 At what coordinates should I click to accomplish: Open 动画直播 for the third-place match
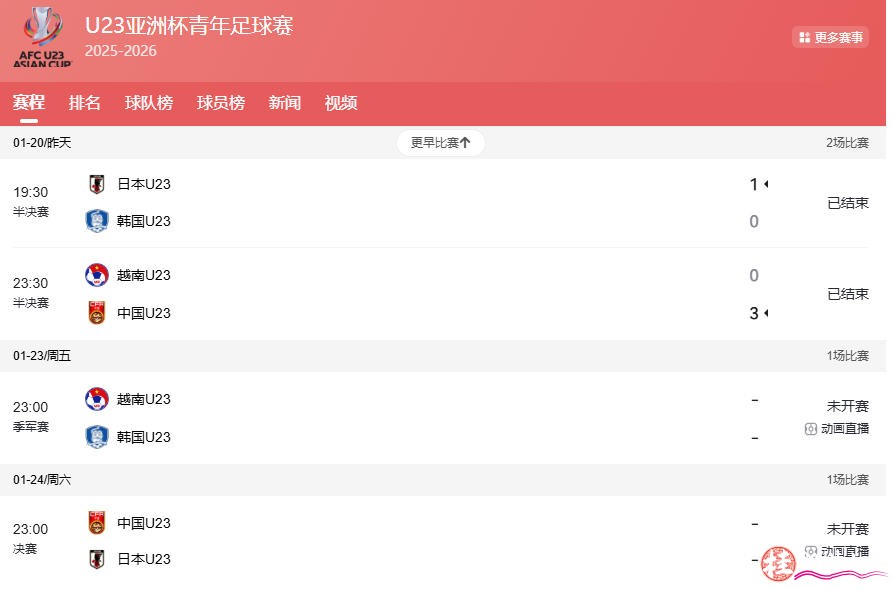[x=837, y=428]
